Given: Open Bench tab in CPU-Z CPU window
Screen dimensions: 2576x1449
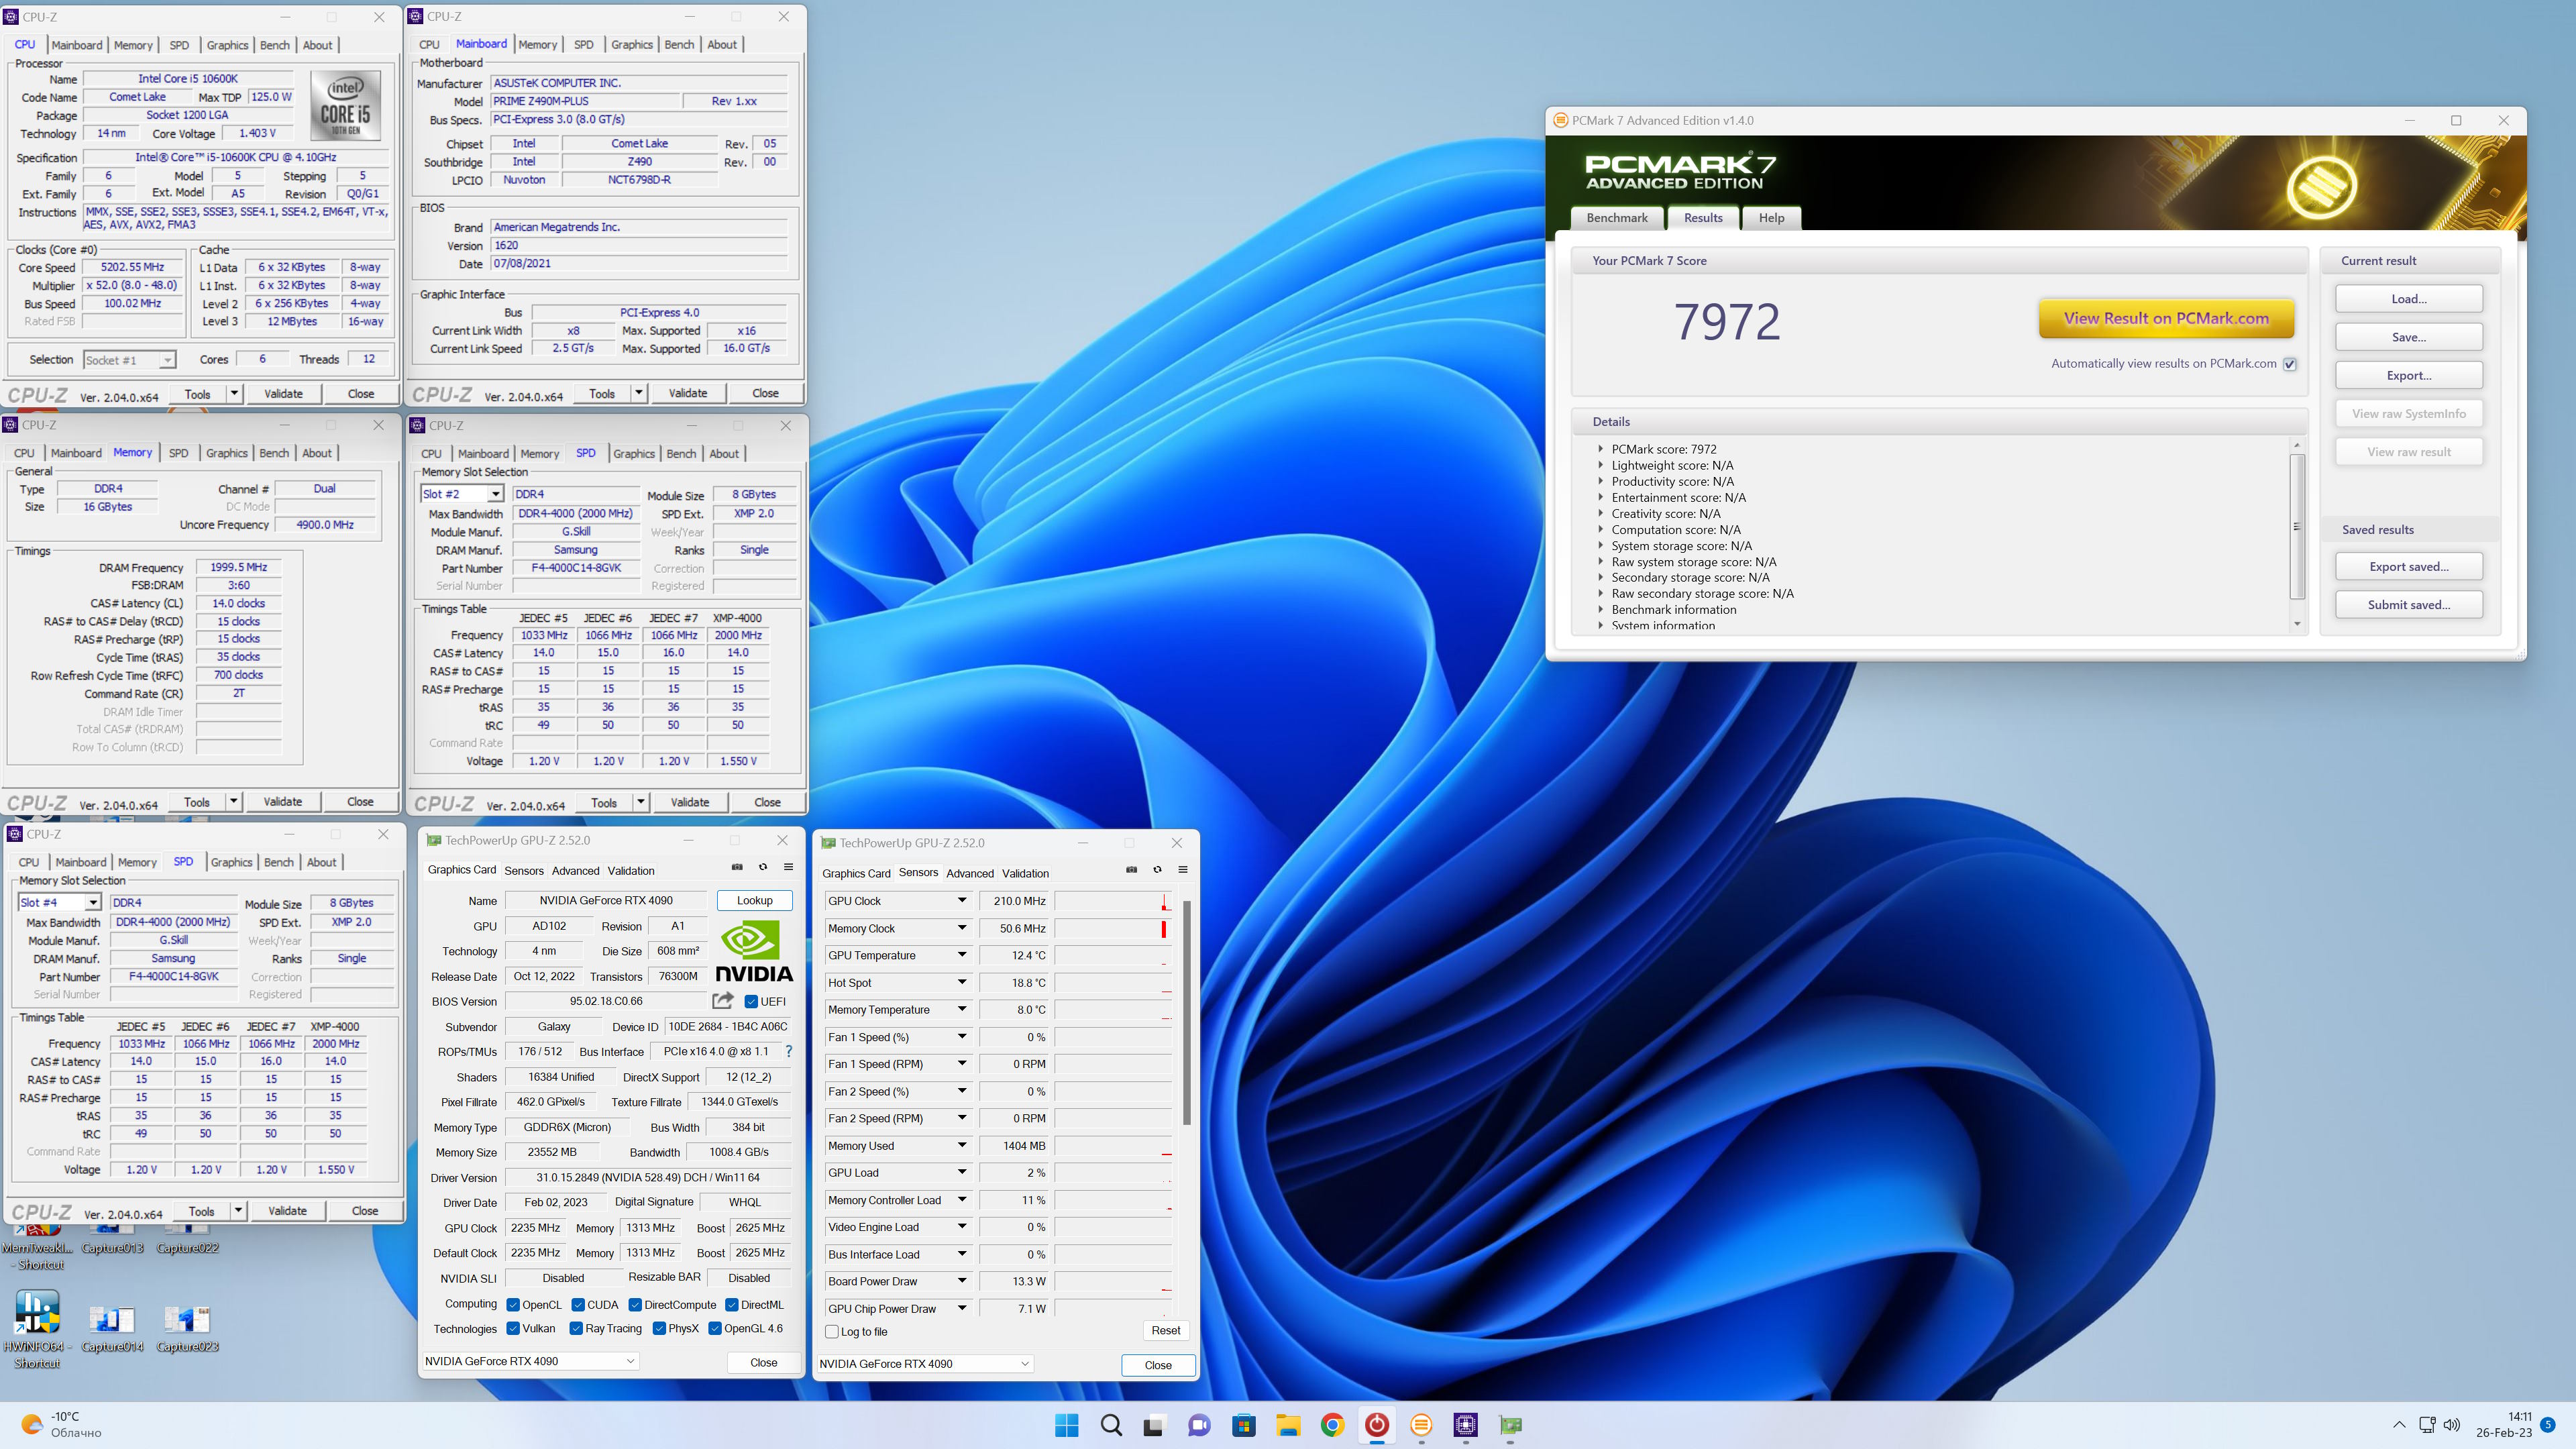Looking at the screenshot, I should pyautogui.click(x=274, y=45).
